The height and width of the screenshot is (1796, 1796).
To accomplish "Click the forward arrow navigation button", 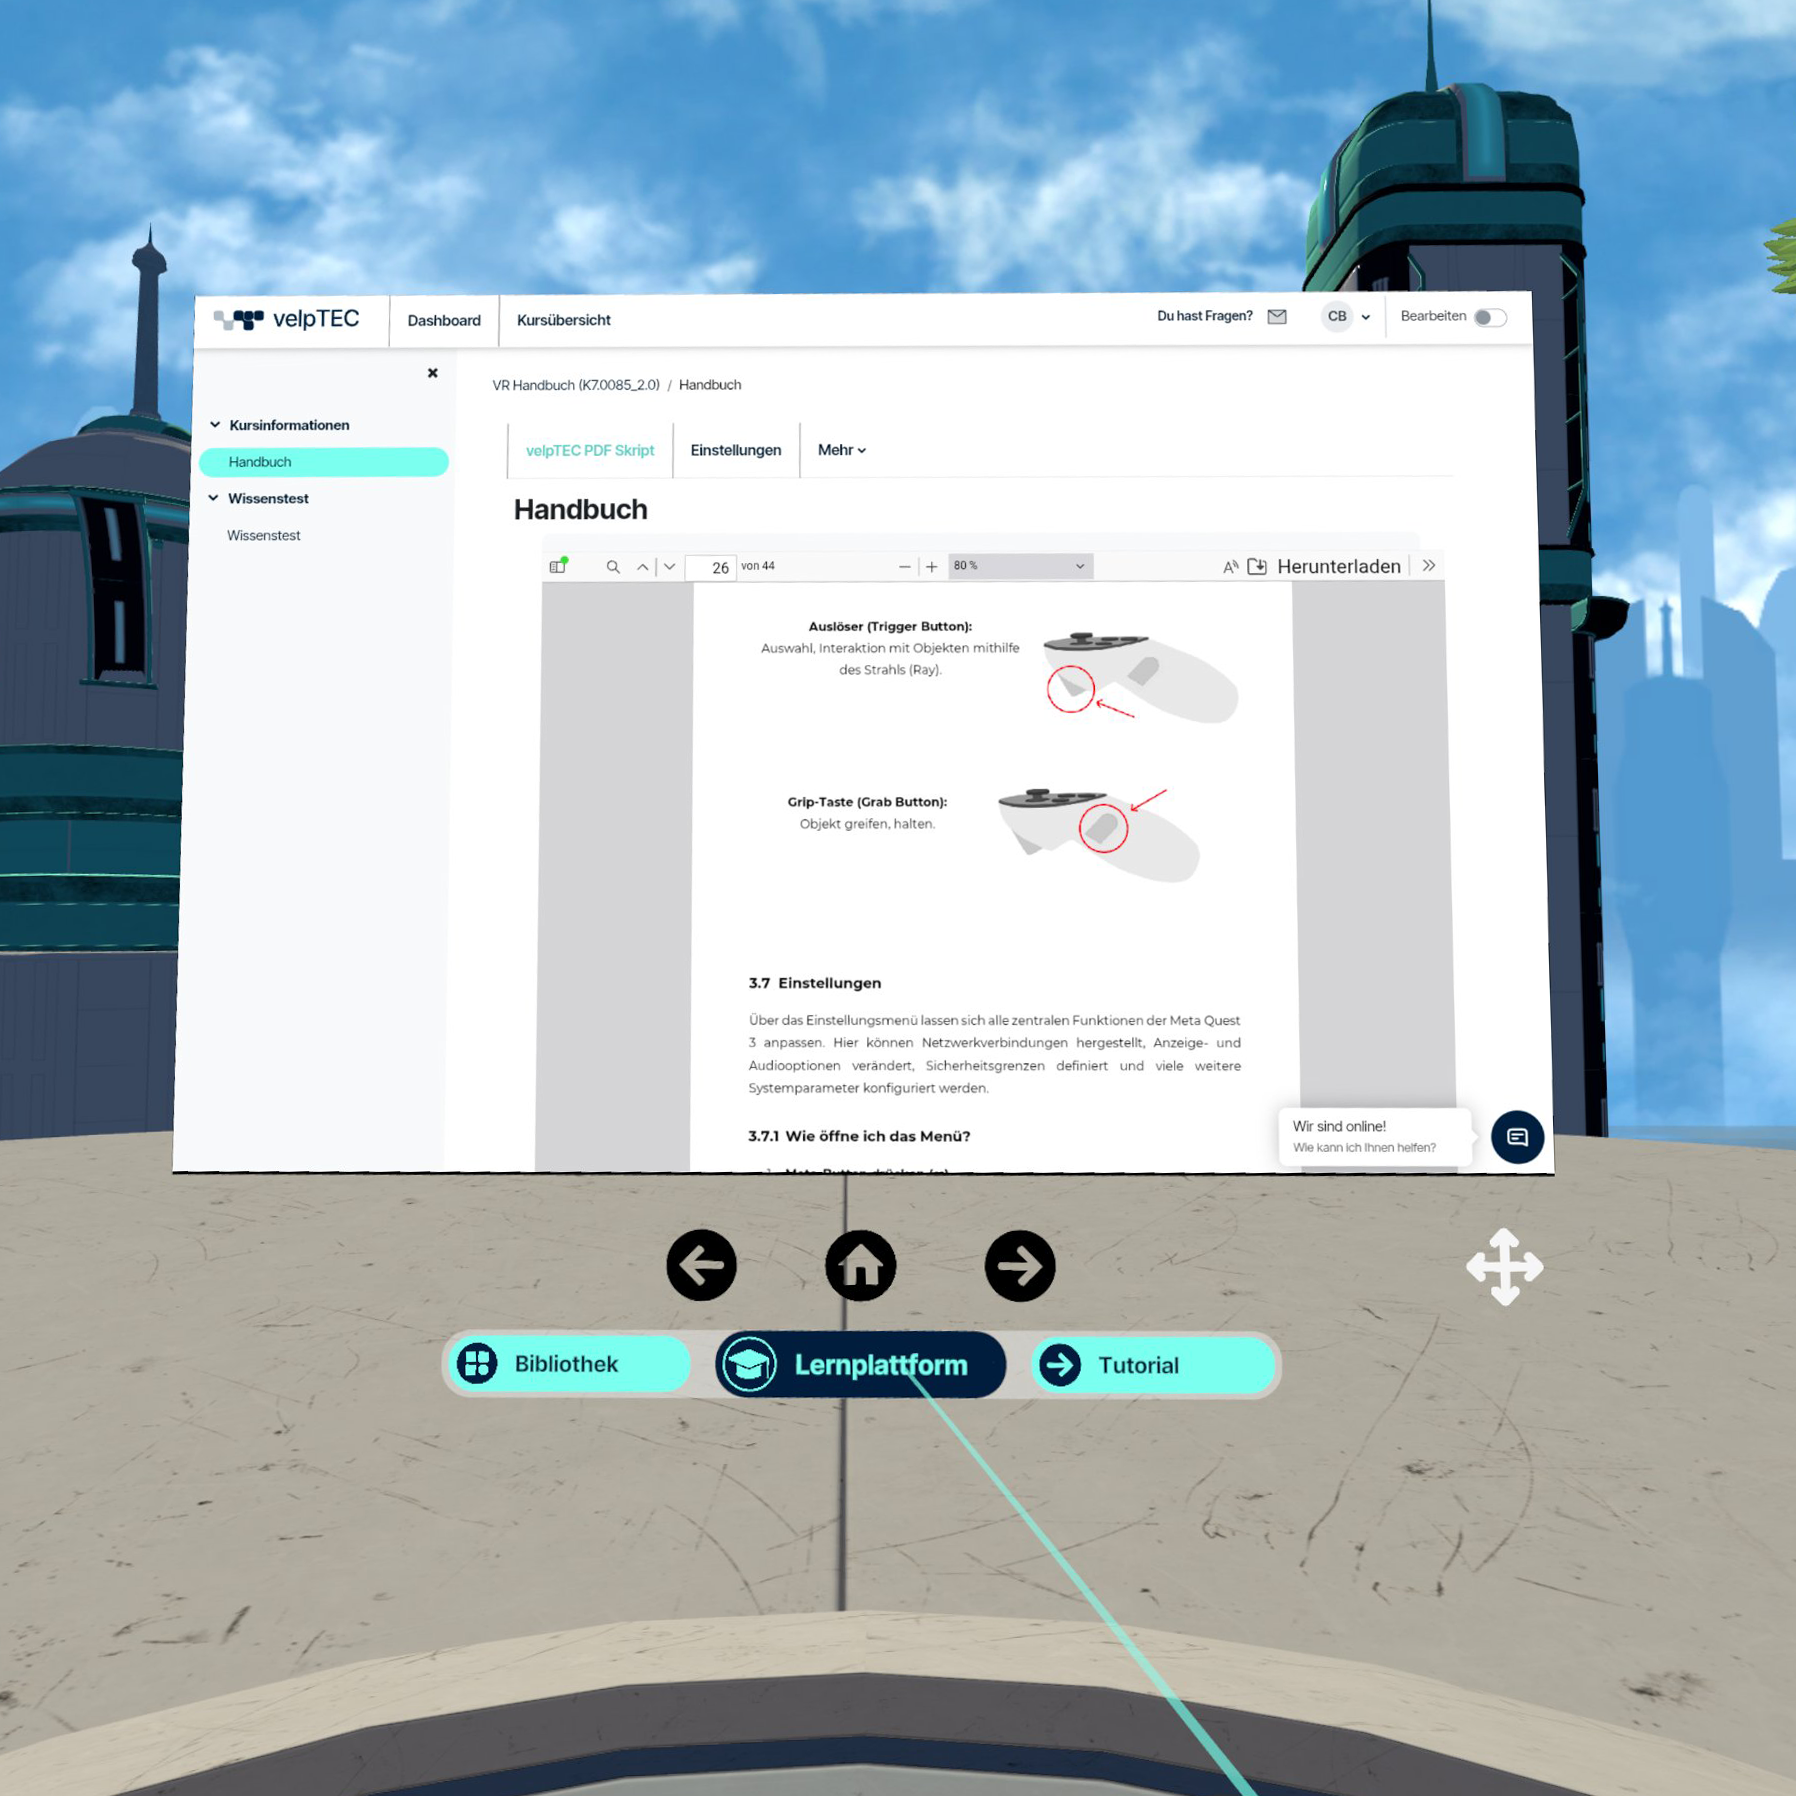I will (1020, 1266).
